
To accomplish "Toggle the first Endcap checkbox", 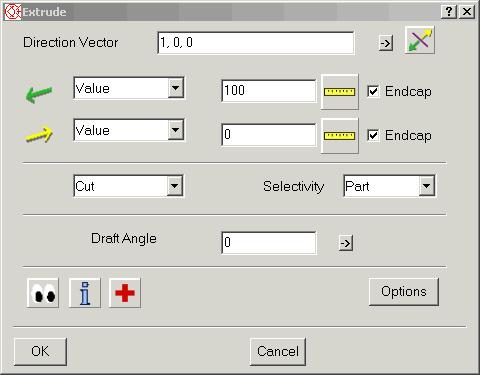I will [x=373, y=91].
